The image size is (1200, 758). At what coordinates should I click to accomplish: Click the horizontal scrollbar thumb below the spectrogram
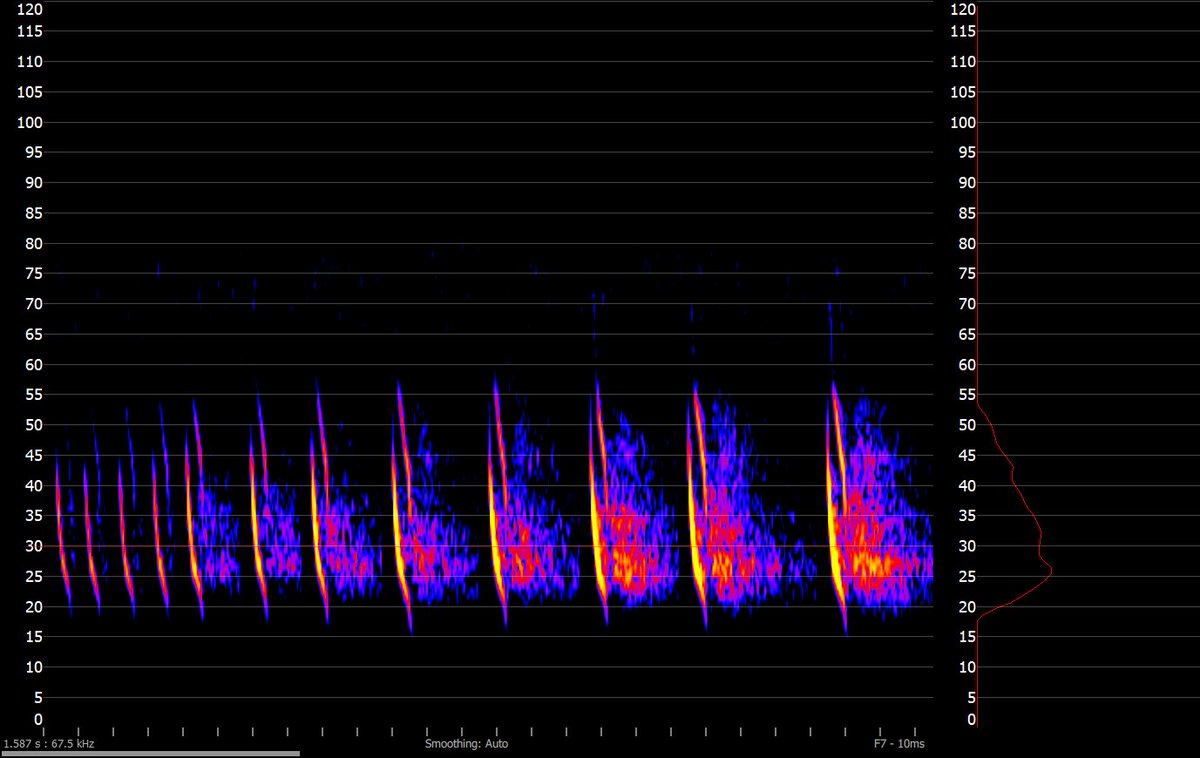point(150,754)
